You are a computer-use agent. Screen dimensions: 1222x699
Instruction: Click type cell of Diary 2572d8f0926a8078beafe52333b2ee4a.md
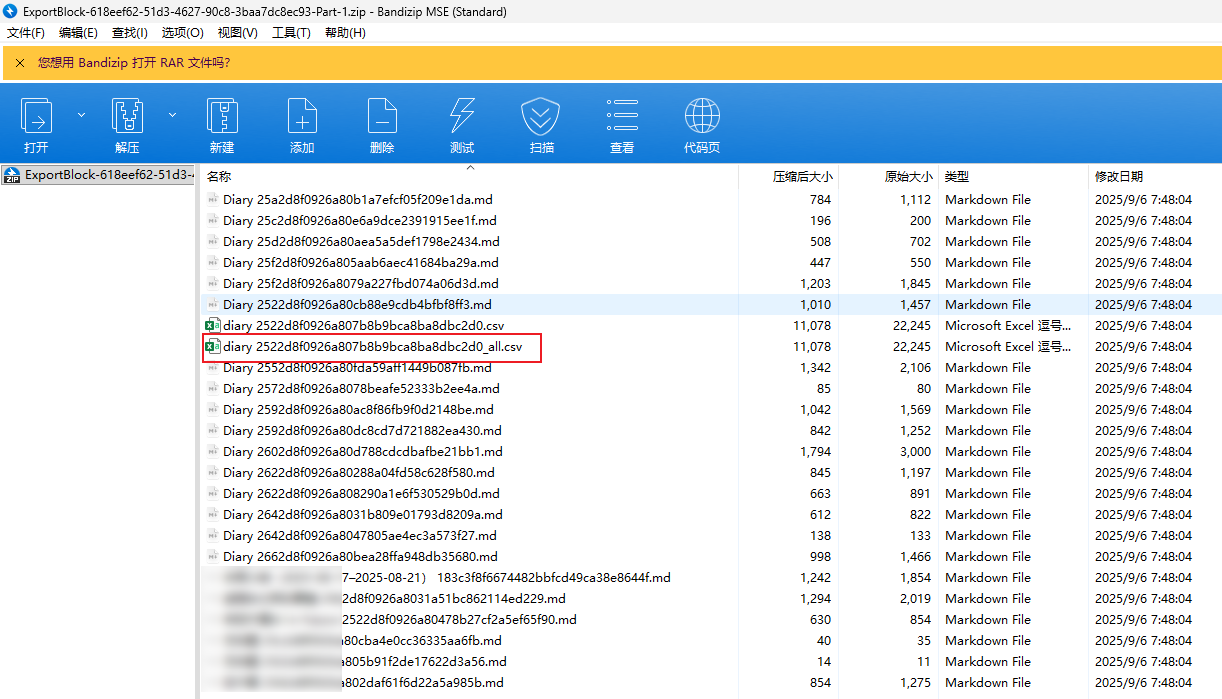click(x=988, y=389)
